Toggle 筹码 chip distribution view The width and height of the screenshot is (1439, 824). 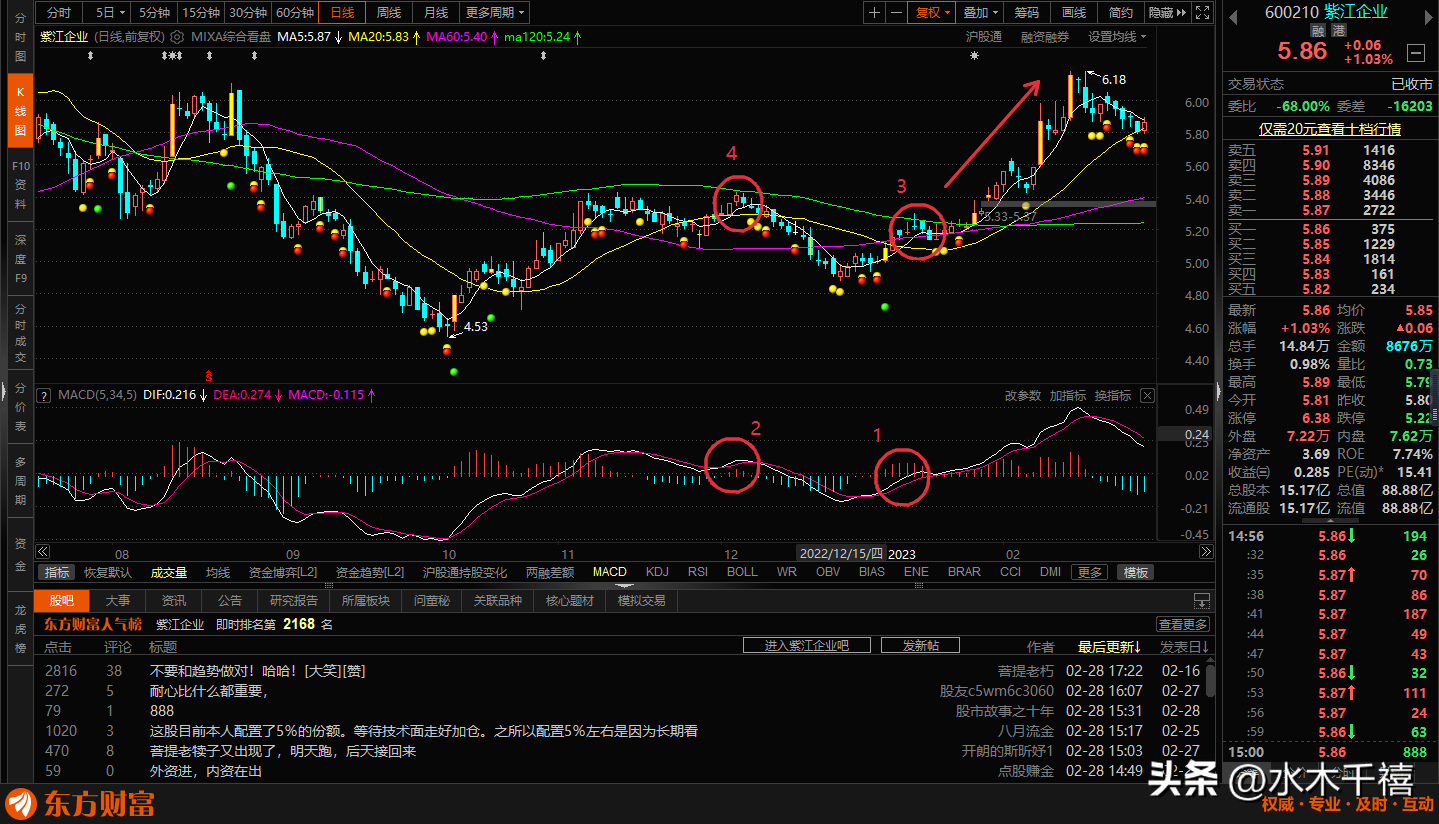click(x=1027, y=13)
